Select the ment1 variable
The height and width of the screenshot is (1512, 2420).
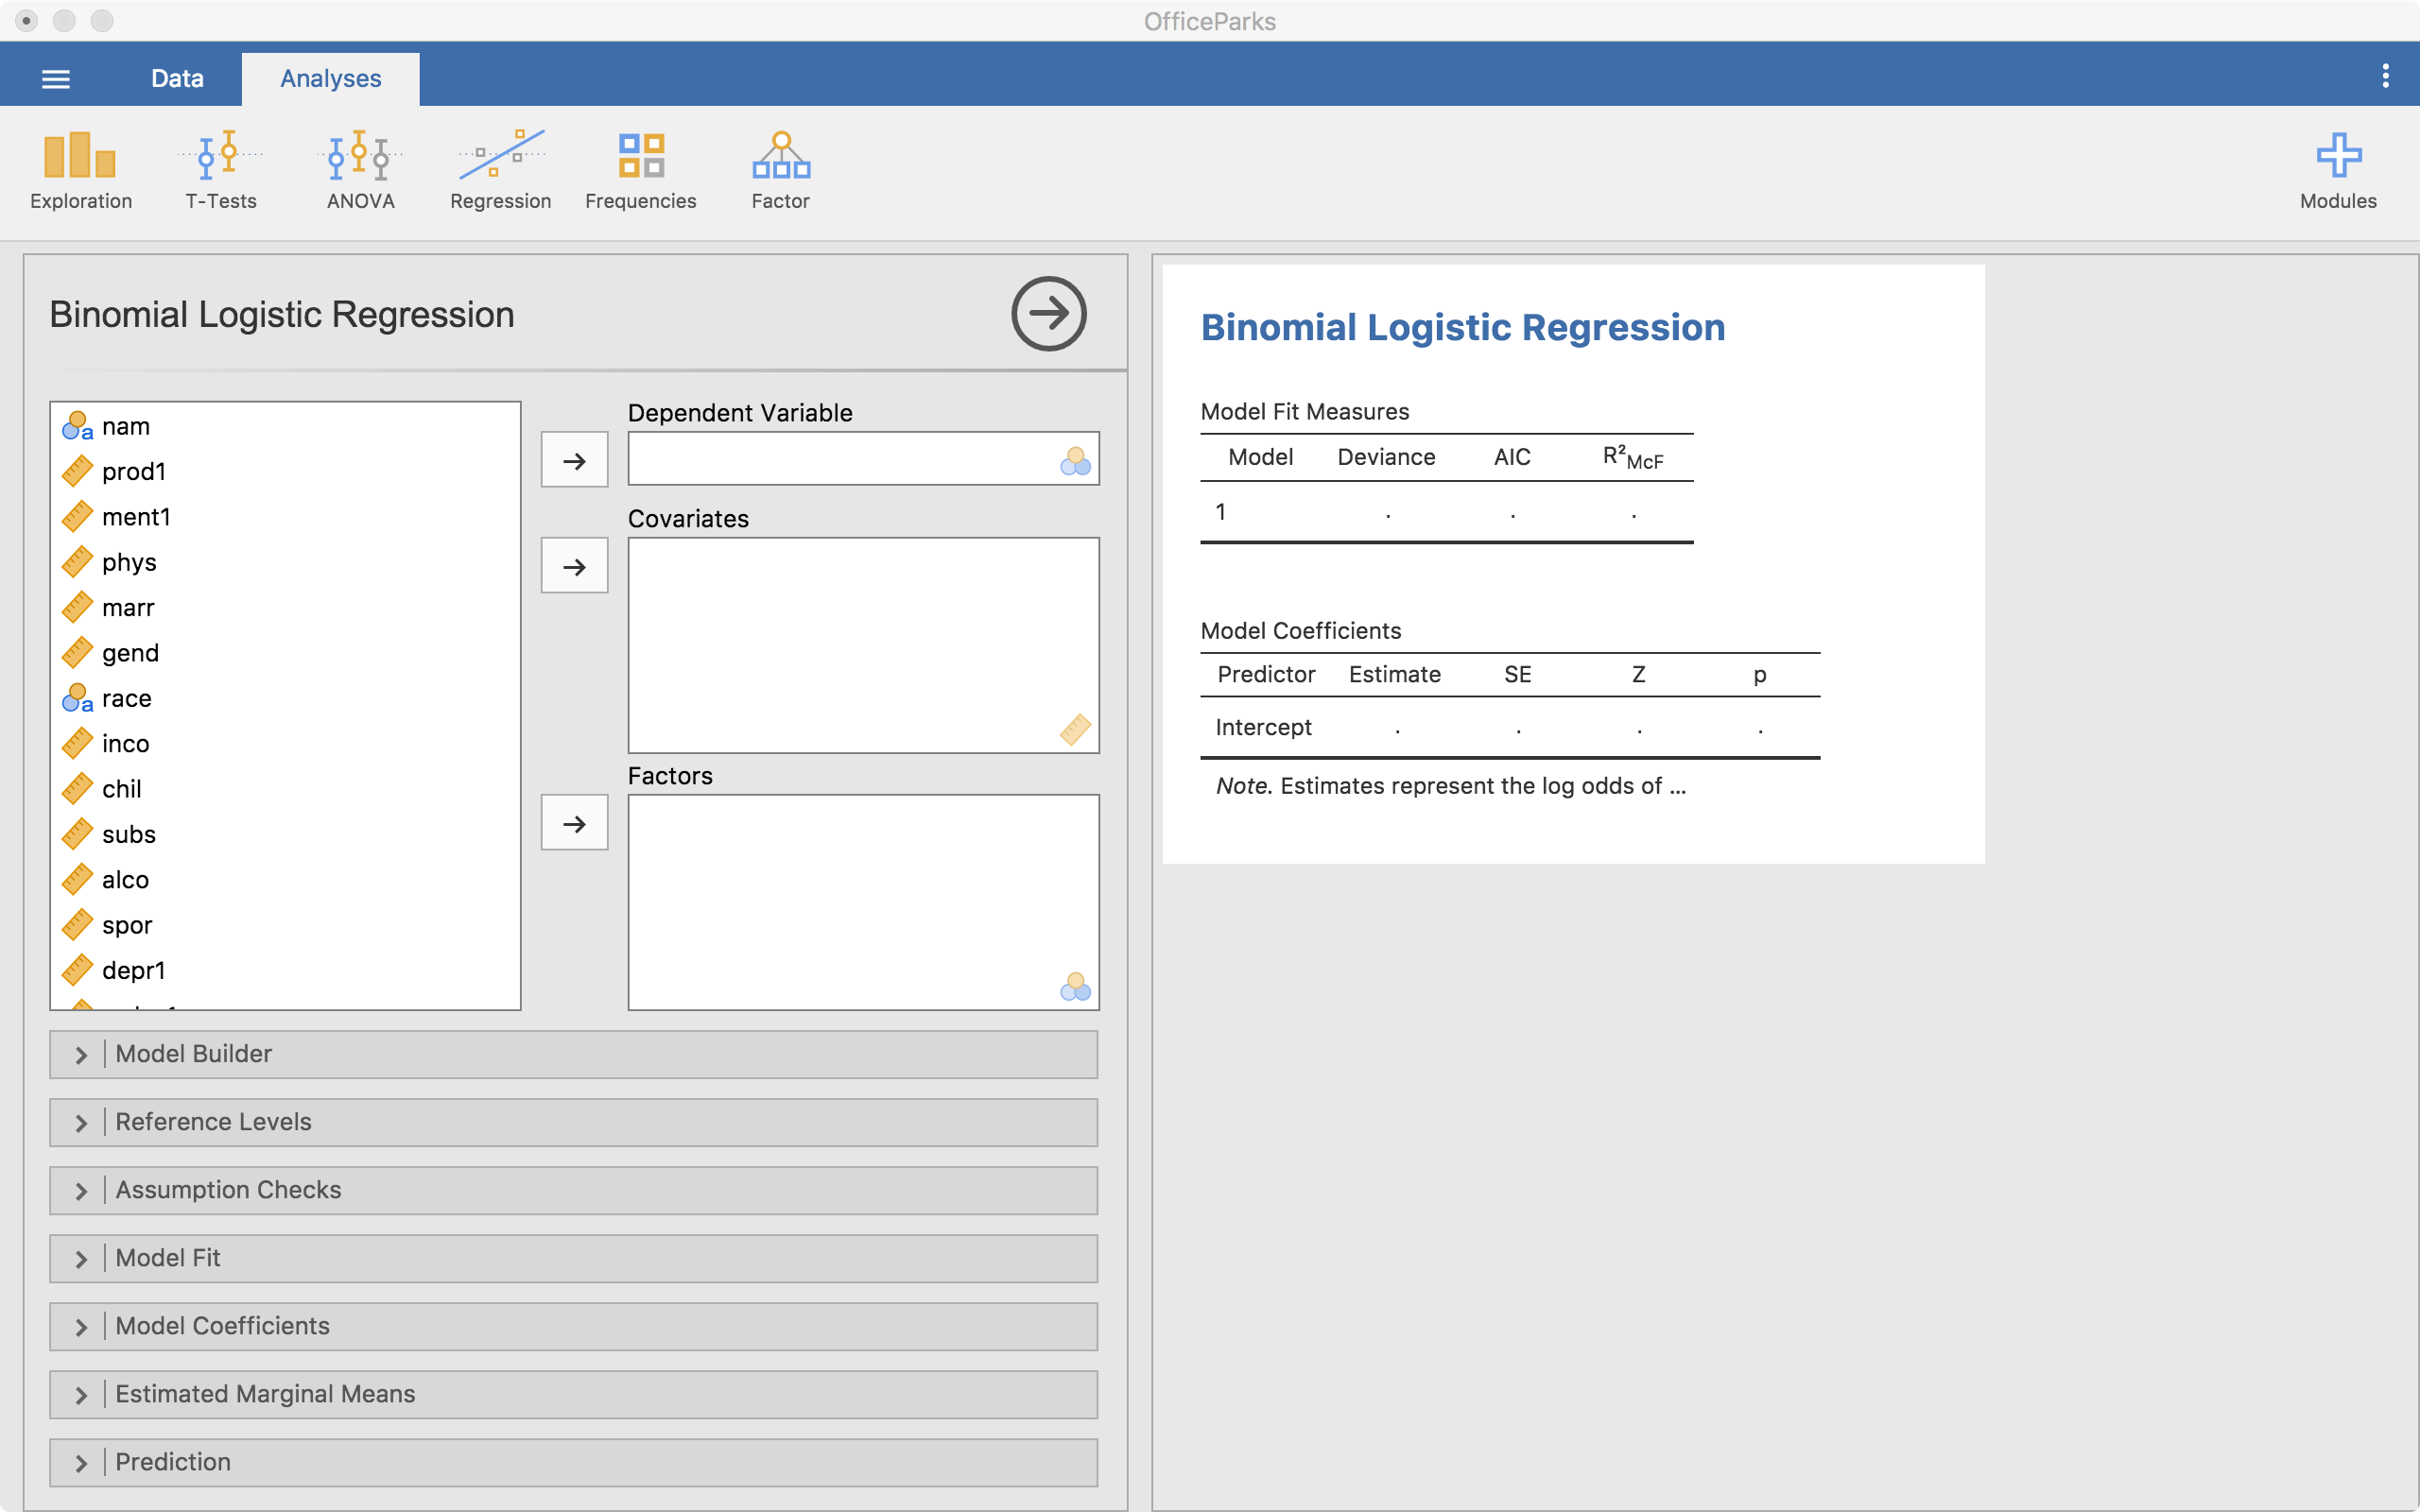click(x=285, y=517)
